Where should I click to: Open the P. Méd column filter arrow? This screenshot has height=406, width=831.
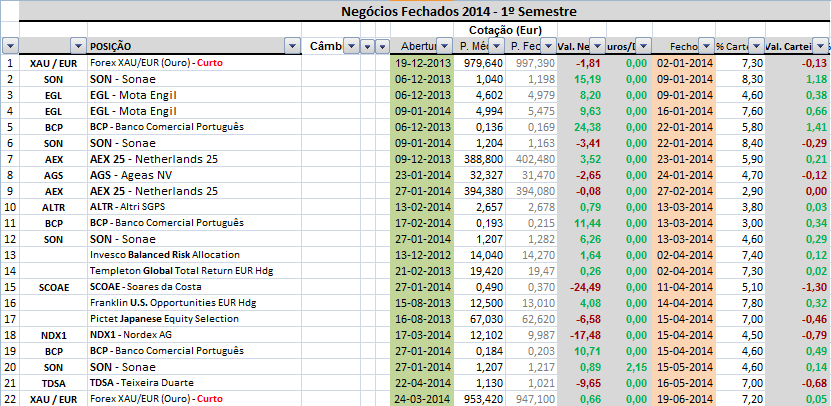[x=497, y=47]
